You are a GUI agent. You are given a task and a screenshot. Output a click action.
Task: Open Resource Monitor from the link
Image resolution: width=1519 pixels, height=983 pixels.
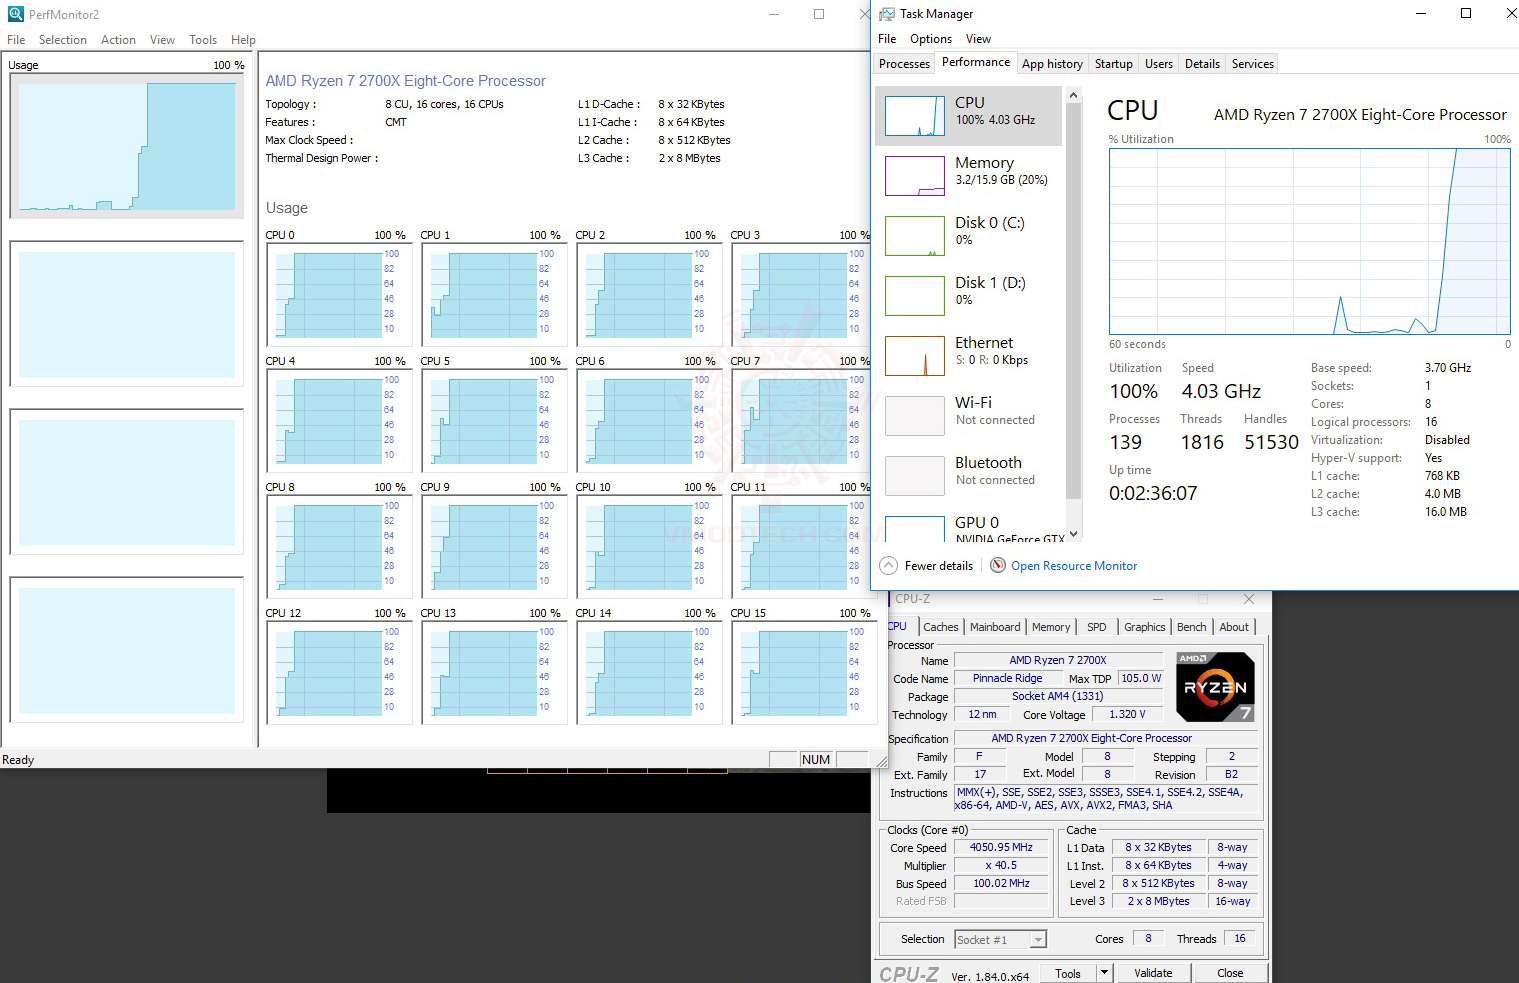[1074, 566]
